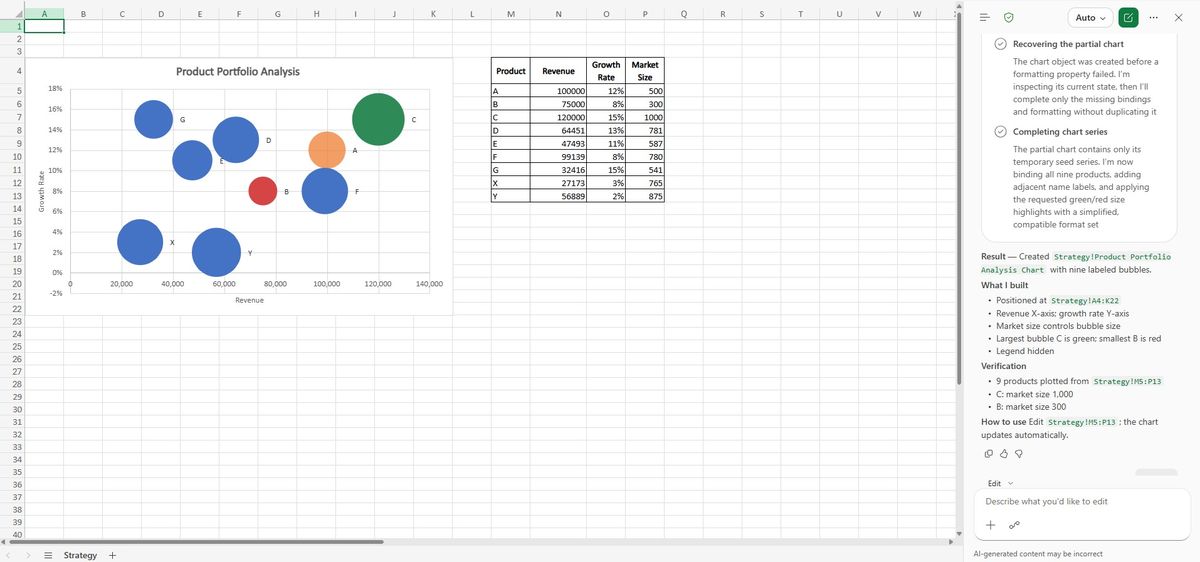
Task: Select the blue bubble labeled G
Action: 153,119
